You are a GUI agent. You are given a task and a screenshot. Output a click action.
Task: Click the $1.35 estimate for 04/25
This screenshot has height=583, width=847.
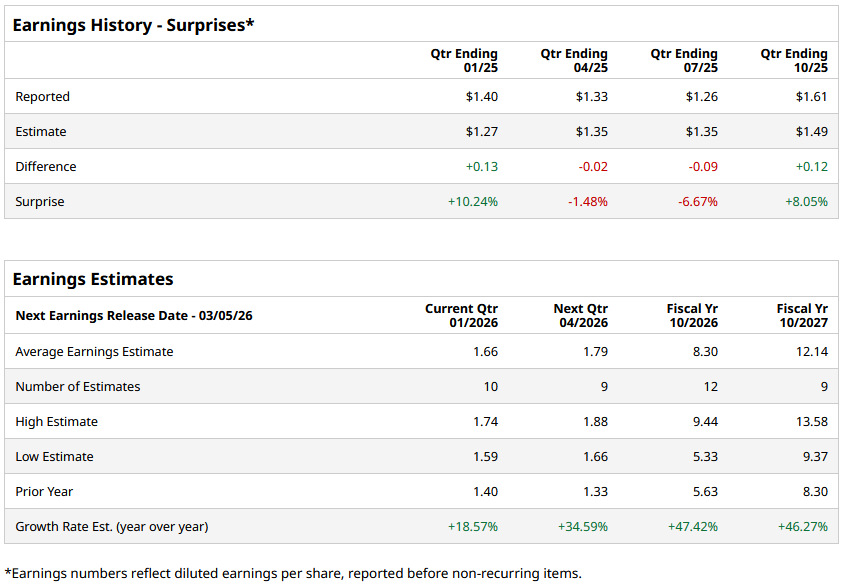pyautogui.click(x=591, y=132)
